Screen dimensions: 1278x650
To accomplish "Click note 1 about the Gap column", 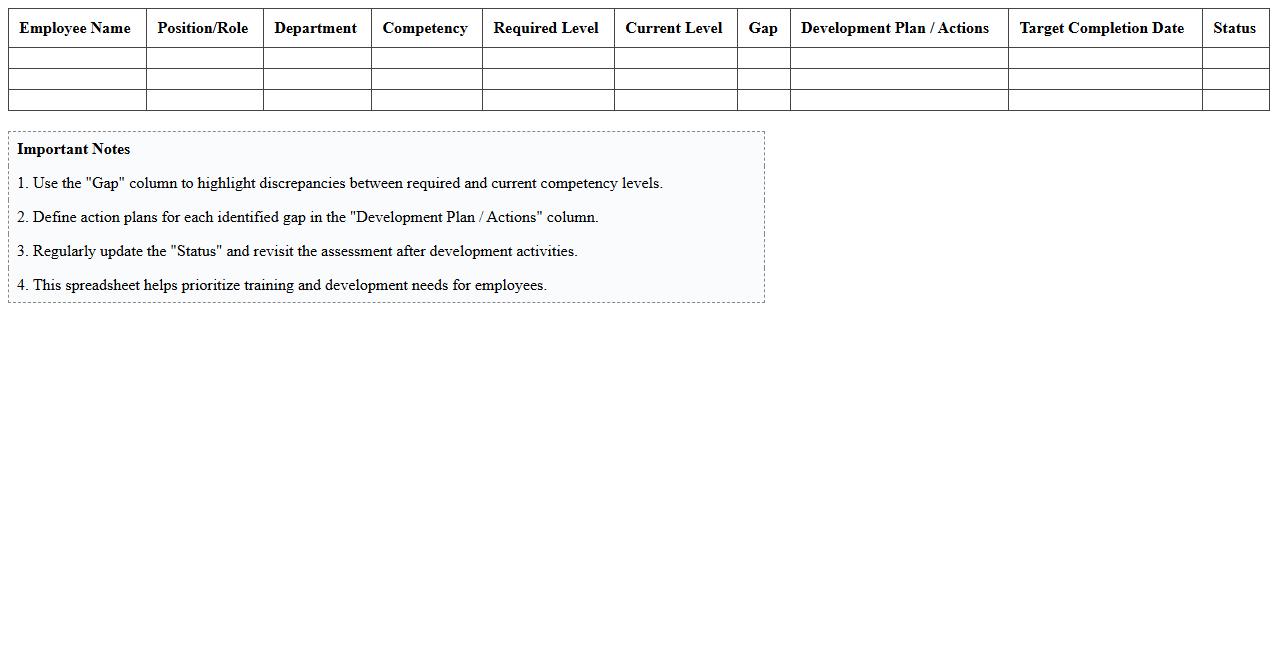I will 340,183.
